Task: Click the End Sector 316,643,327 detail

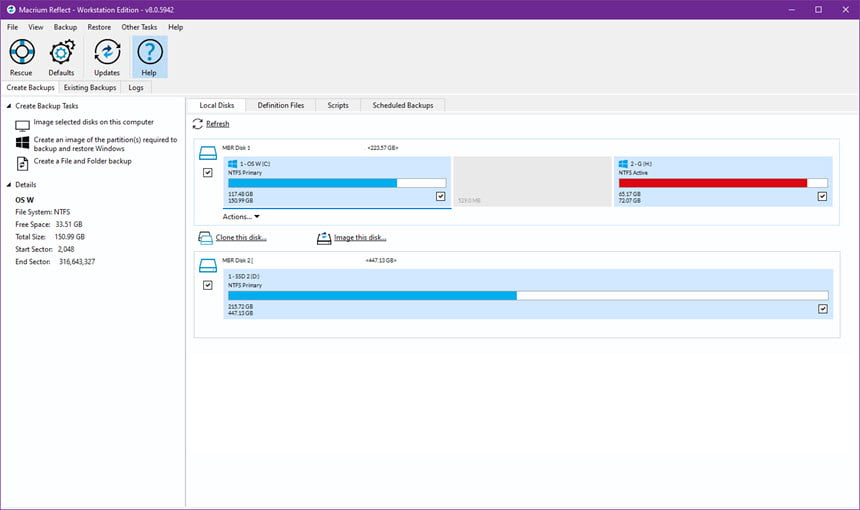Action: pyautogui.click(x=55, y=262)
